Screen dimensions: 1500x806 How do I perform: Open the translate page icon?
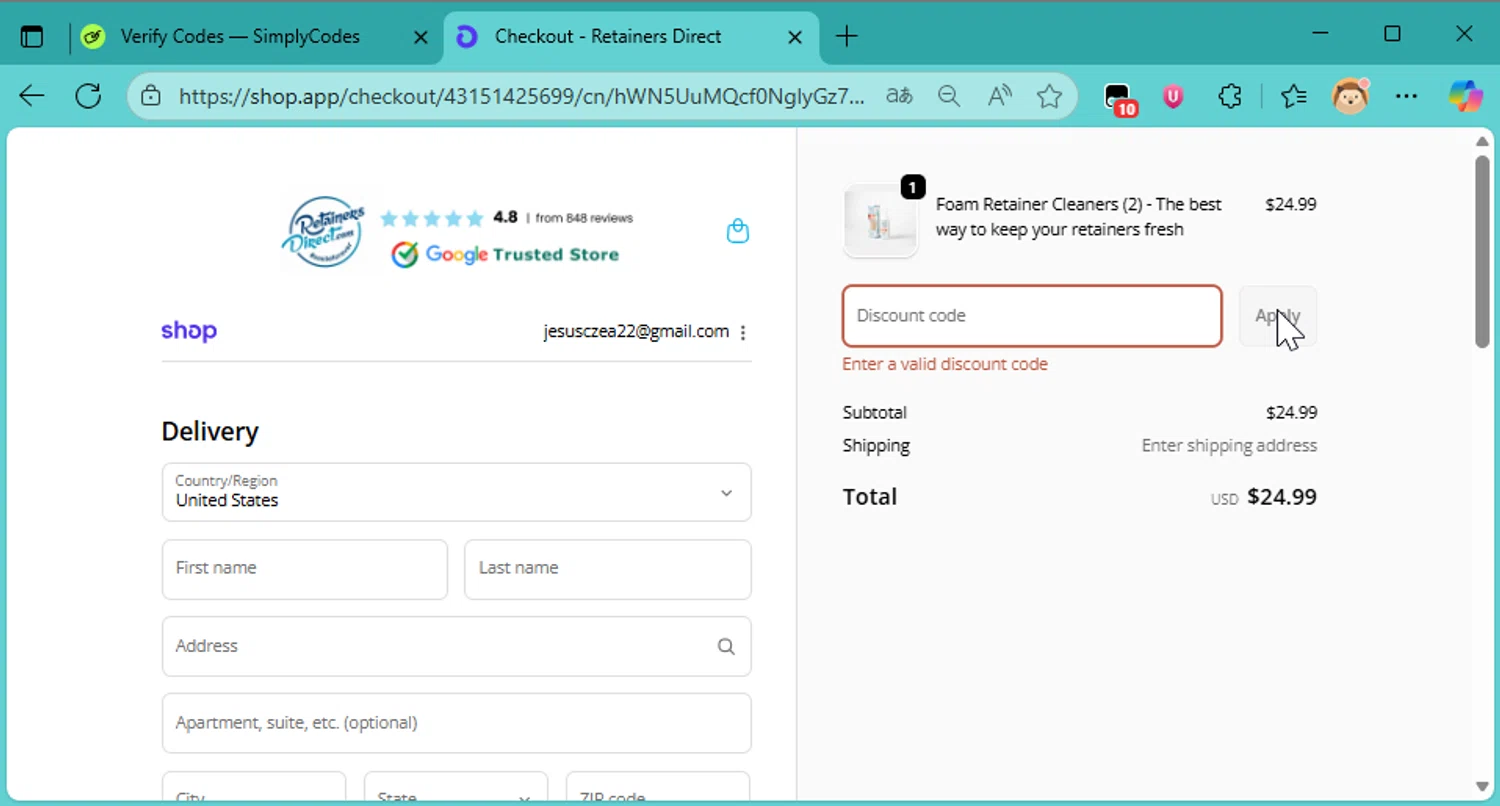pos(899,96)
